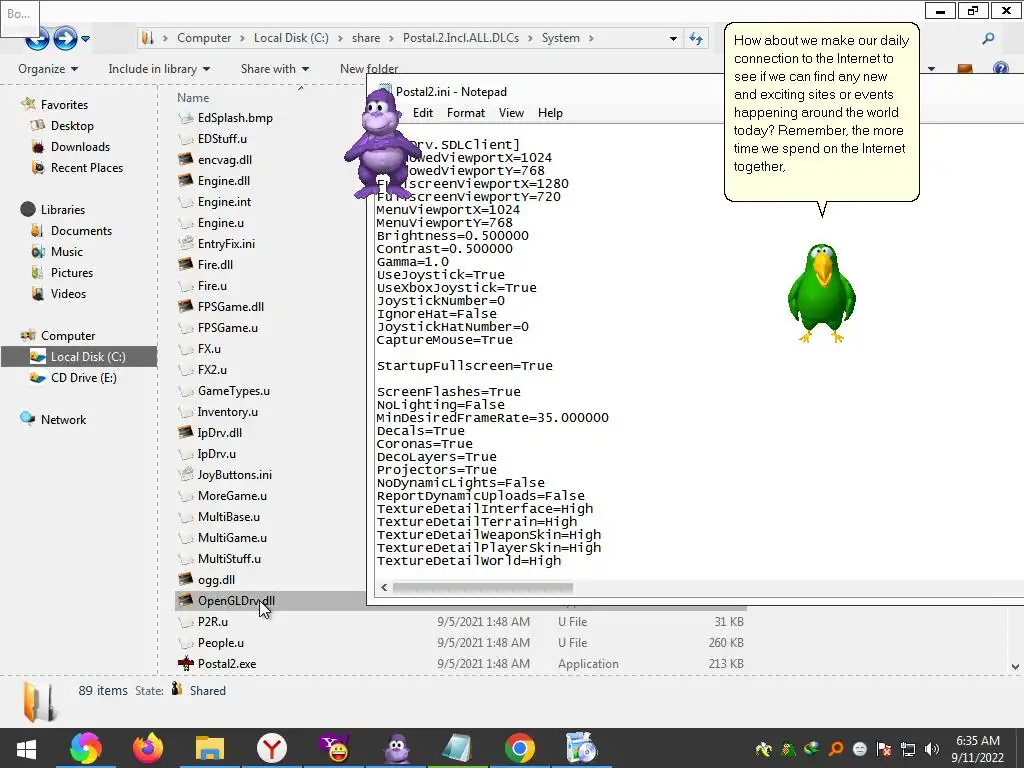Viewport: 1024px width, 768px height.
Task: Select the FPSGame.dll file icon
Action: point(185,306)
